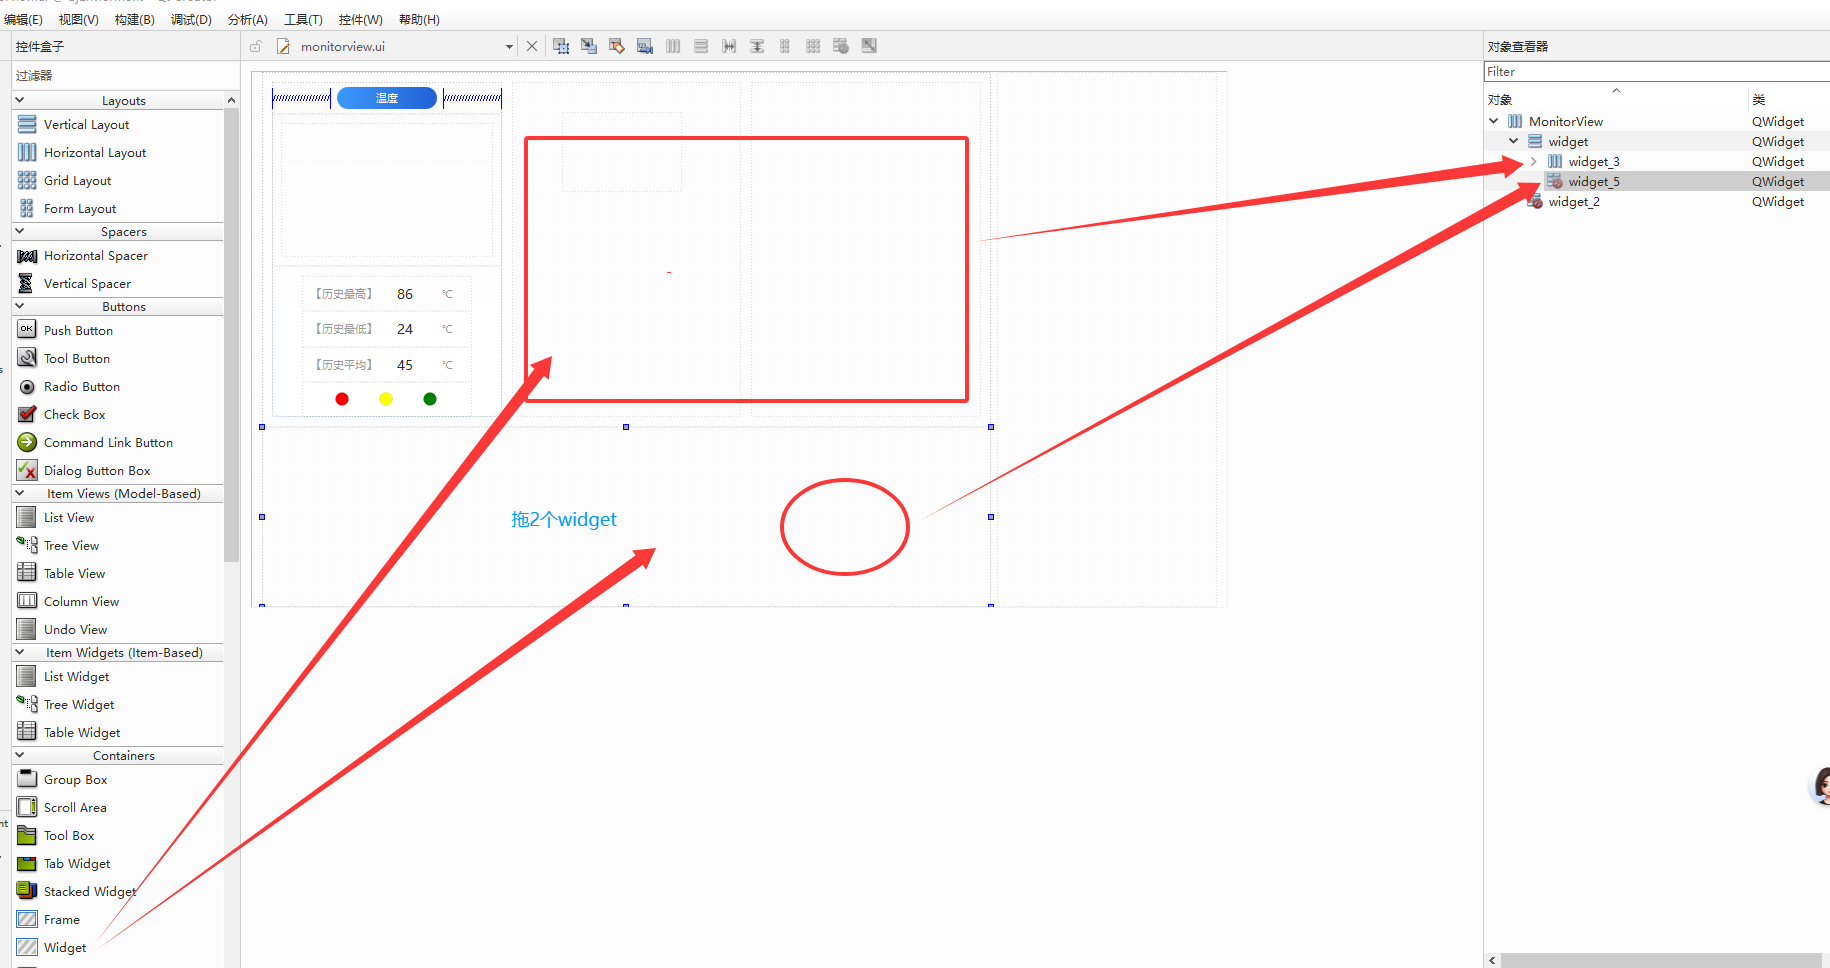The height and width of the screenshot is (968, 1830).
Task: Collapse the Spacers category
Action: 19,231
